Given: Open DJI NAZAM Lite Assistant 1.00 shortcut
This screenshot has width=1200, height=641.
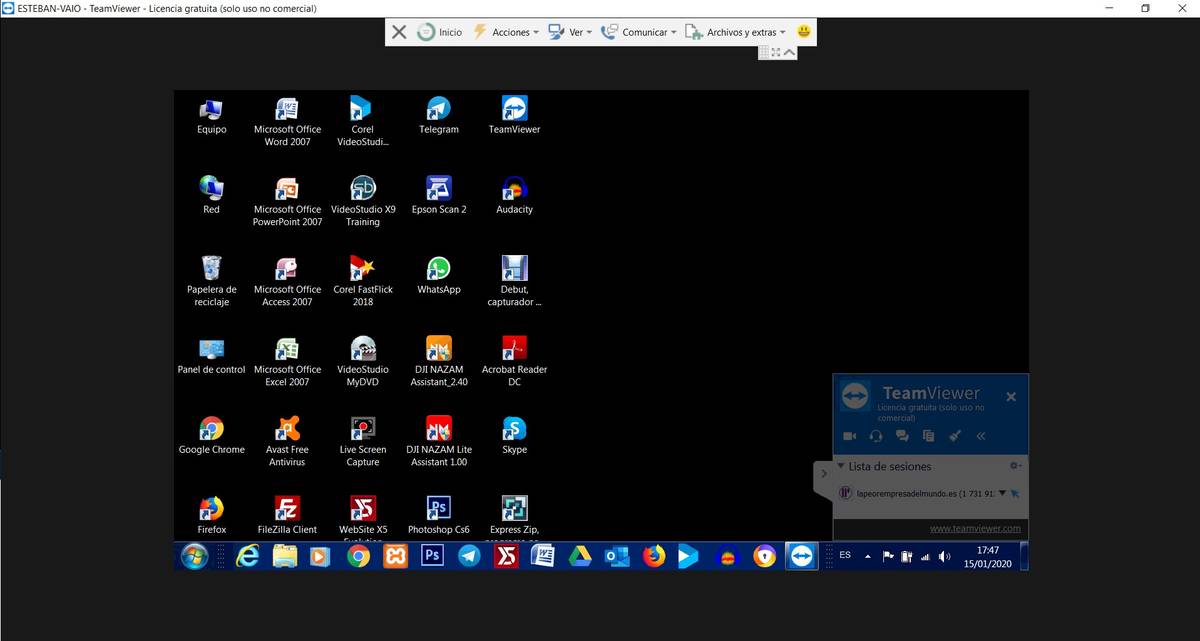Looking at the screenshot, I should point(438,441).
